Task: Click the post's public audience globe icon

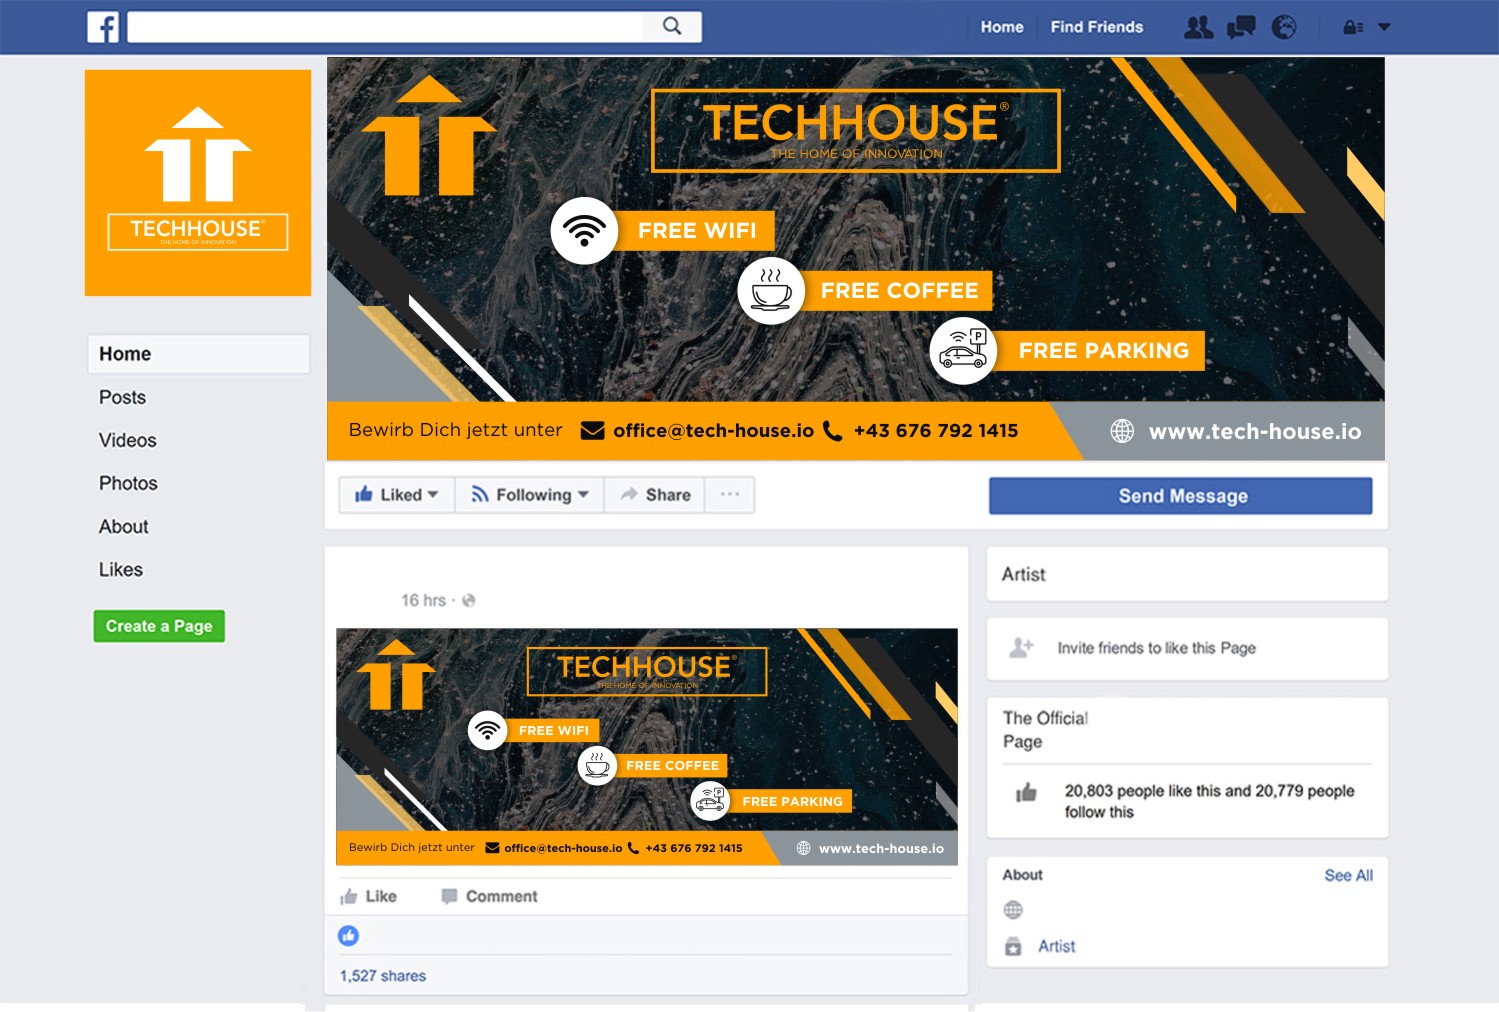Action: click(468, 600)
